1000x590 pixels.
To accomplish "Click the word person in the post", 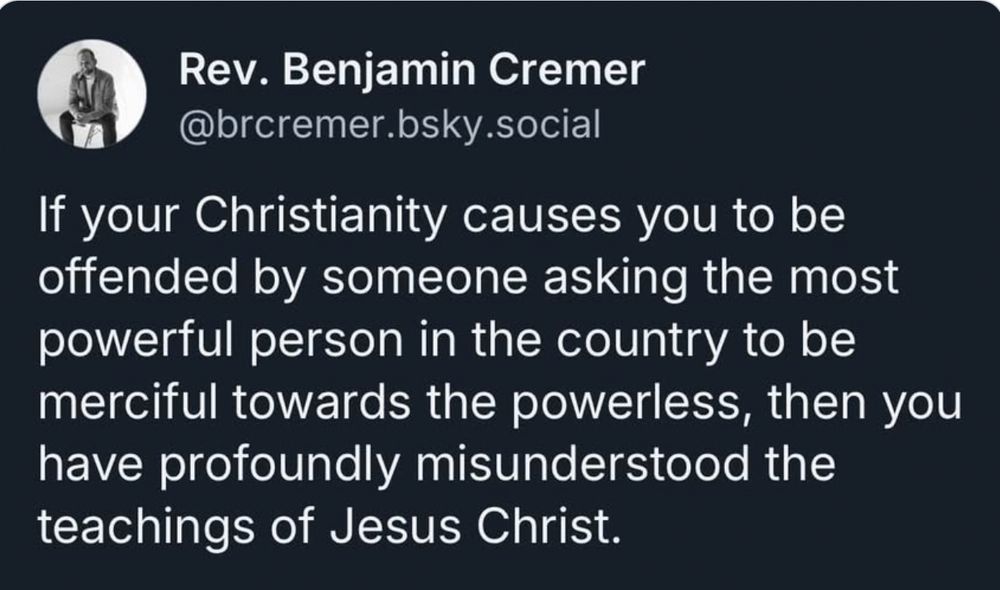I will [327, 342].
